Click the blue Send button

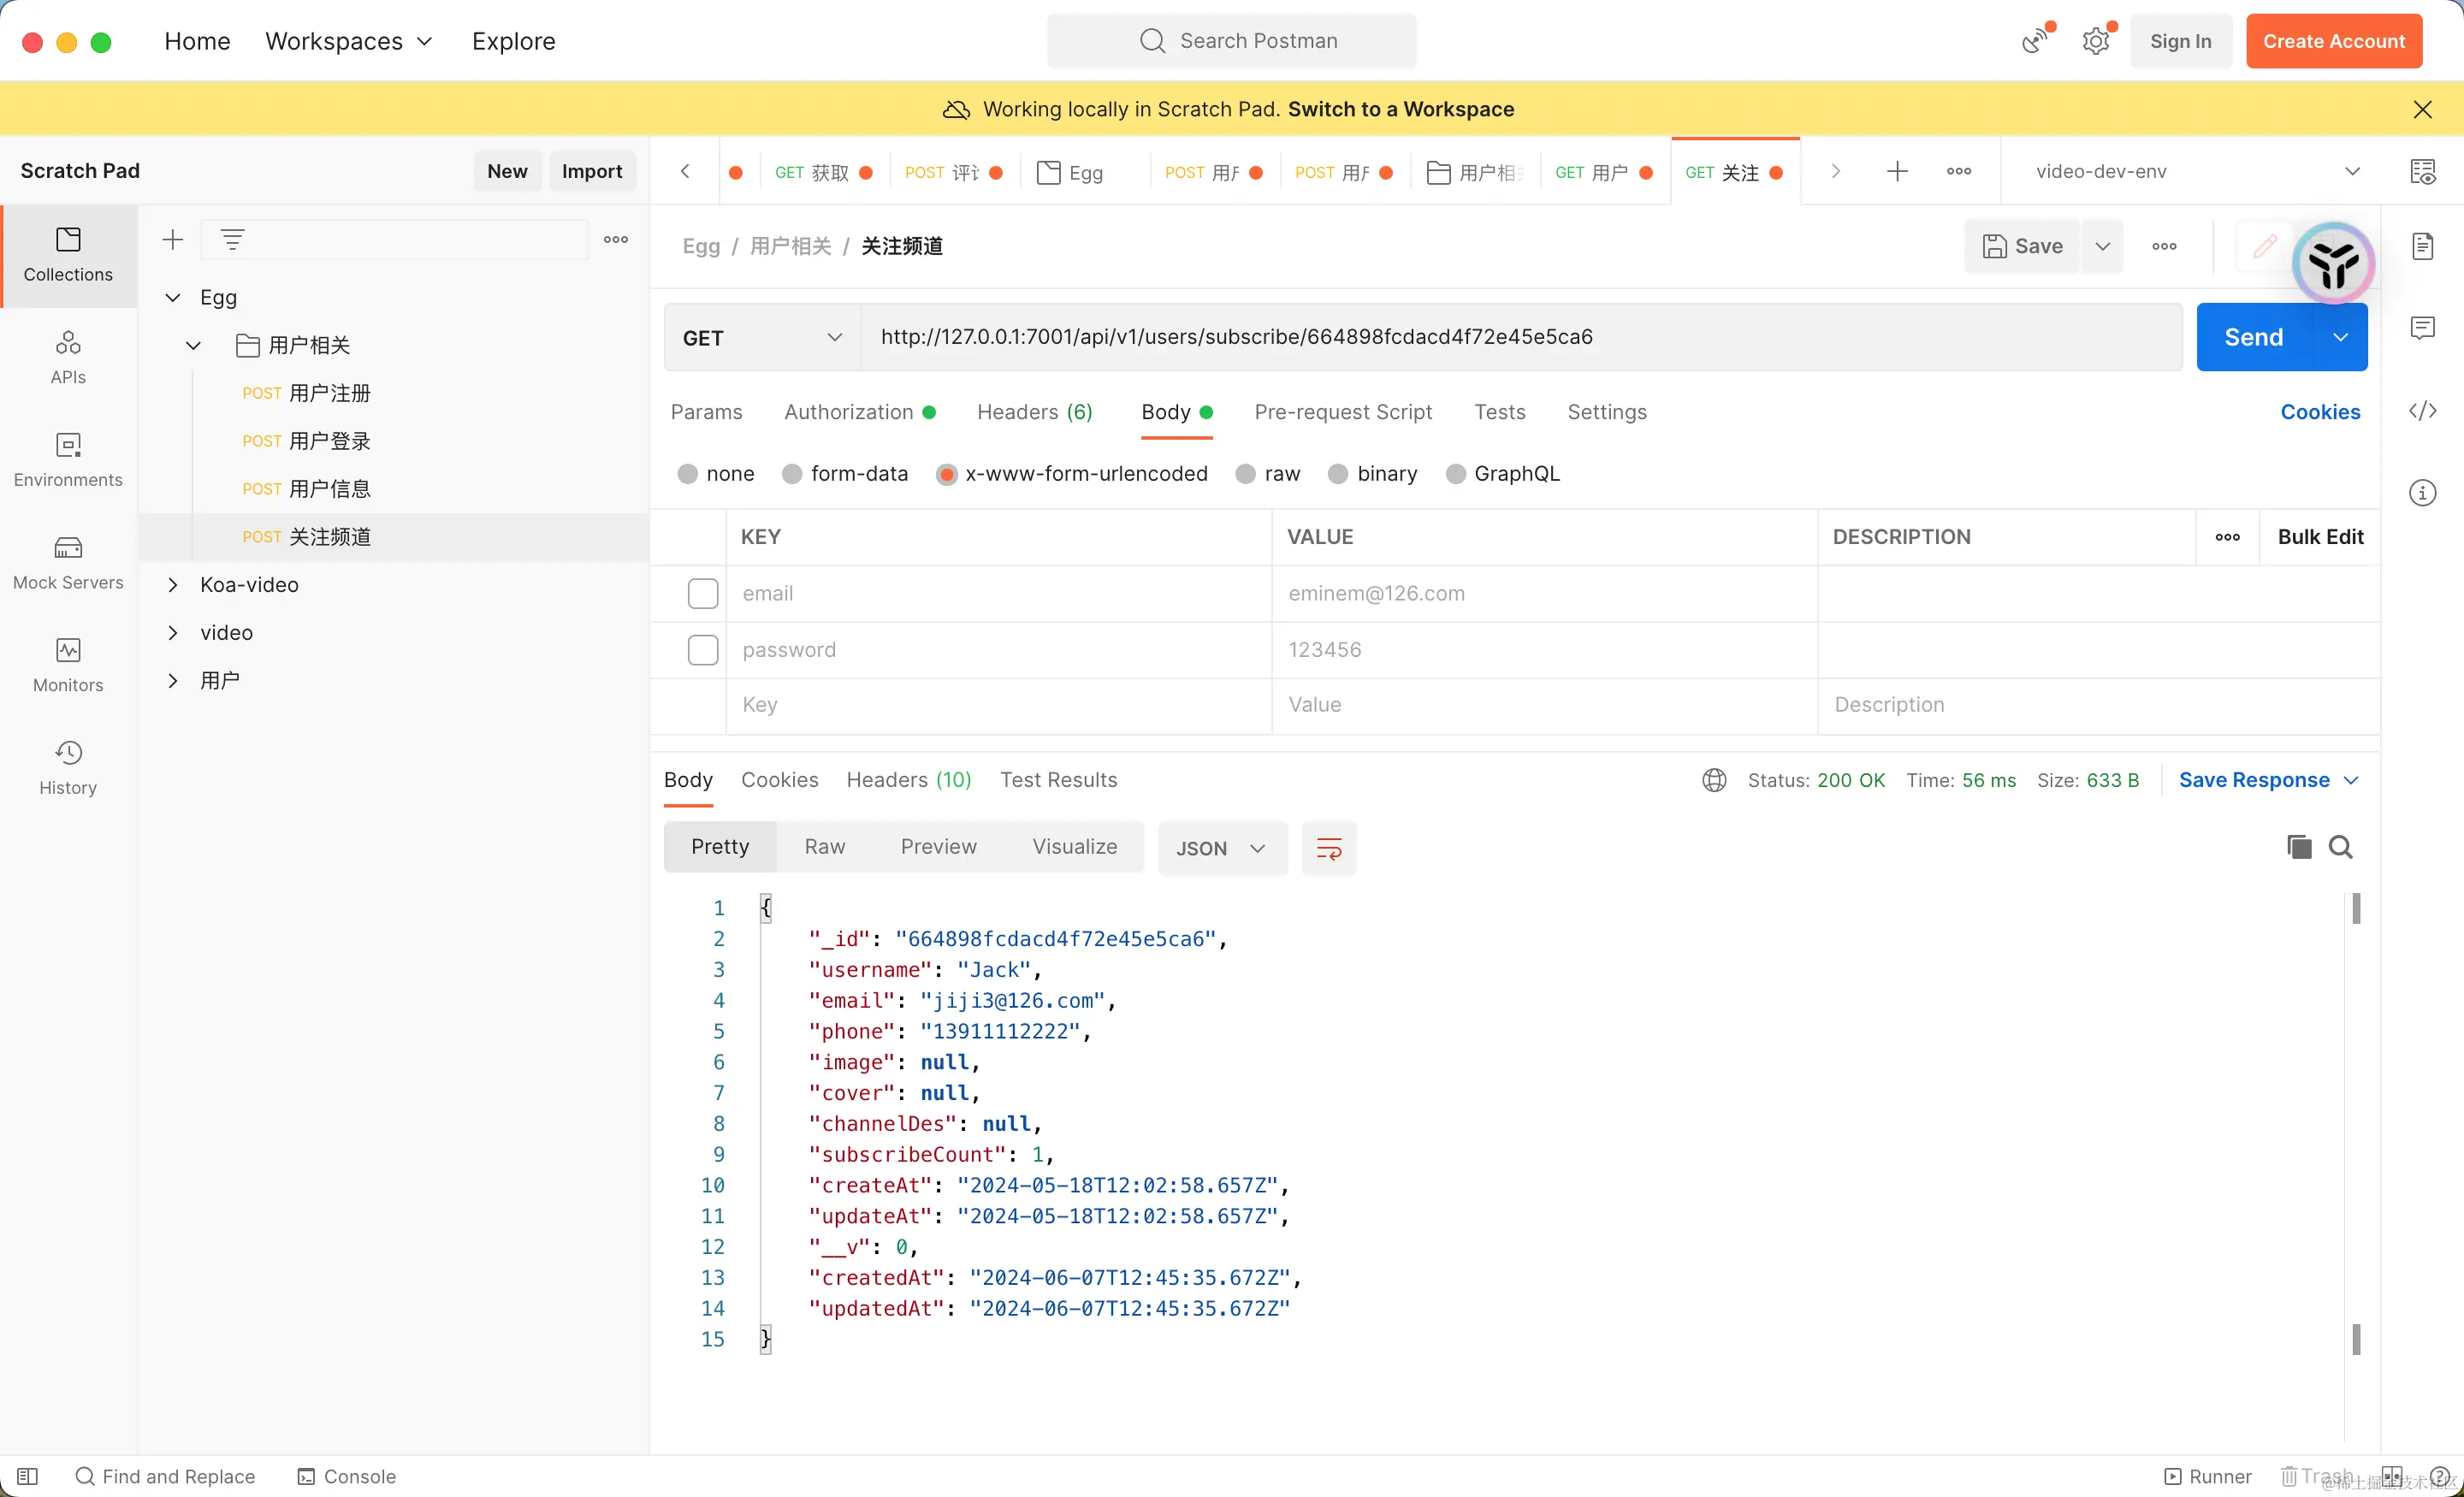click(2253, 337)
